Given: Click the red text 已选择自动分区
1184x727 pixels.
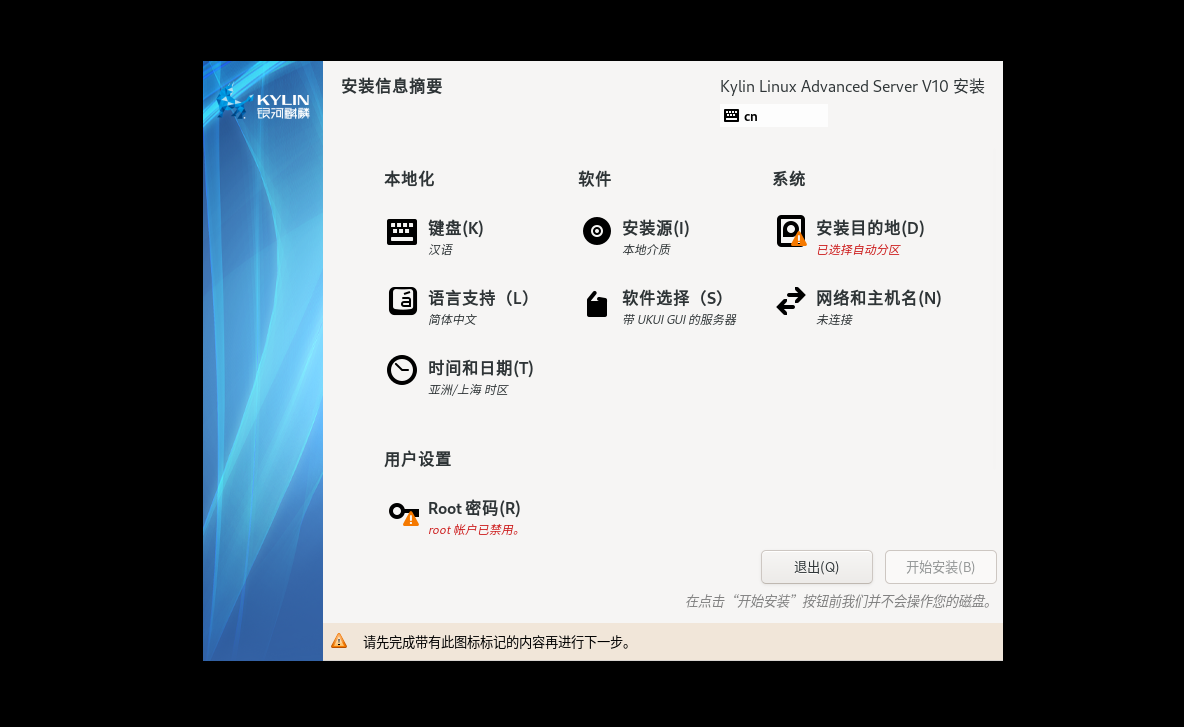Looking at the screenshot, I should [x=858, y=250].
